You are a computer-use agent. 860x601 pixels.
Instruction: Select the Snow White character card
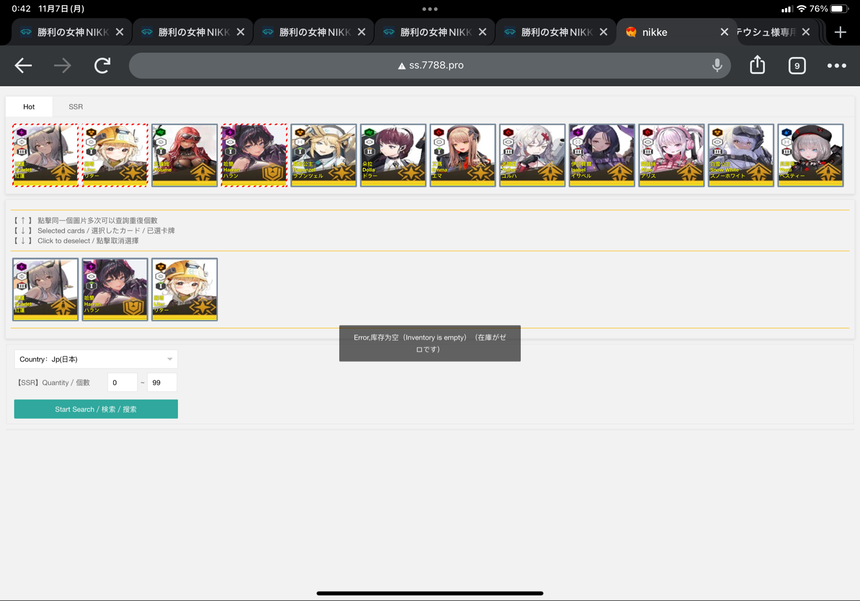pyautogui.click(x=741, y=155)
